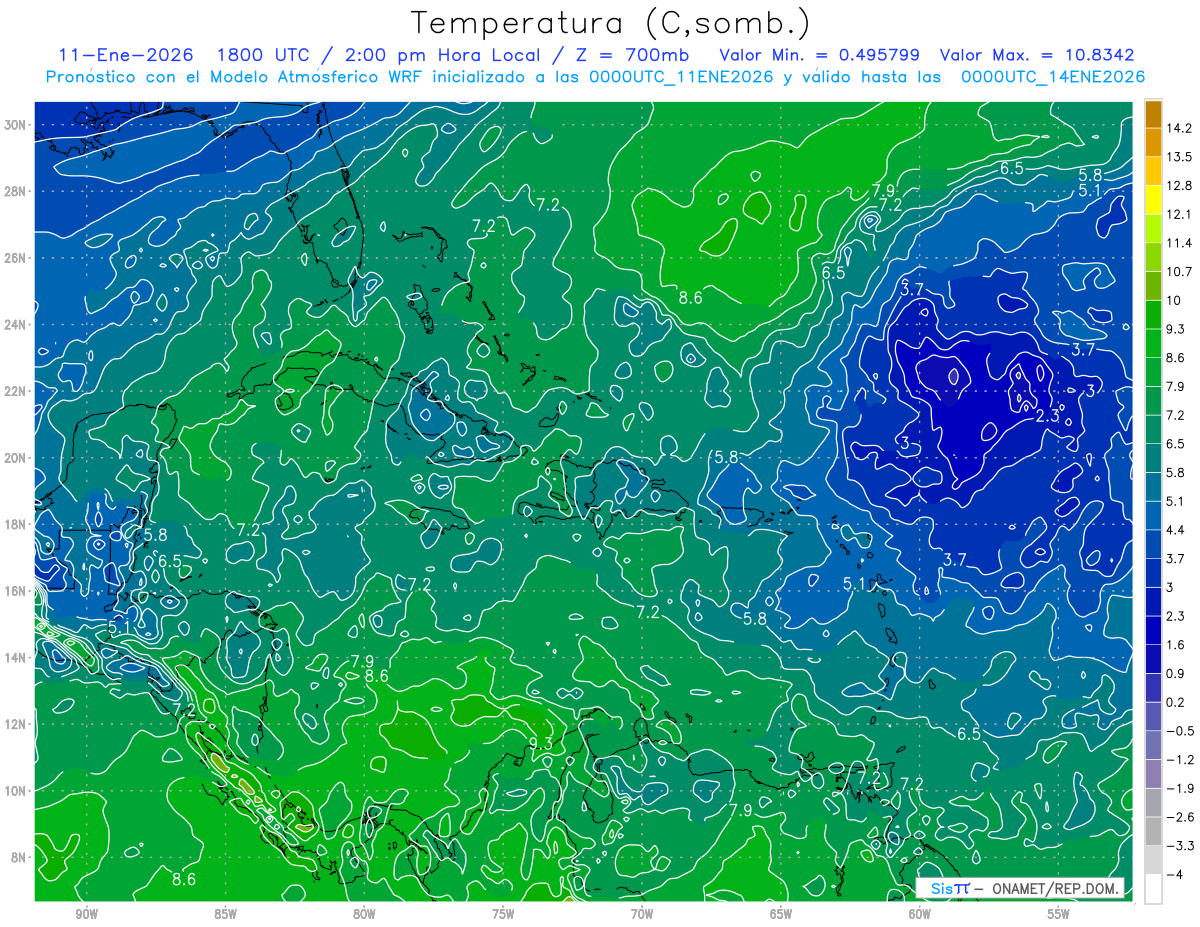
Task: Click legend value 13.5
Action: (x=1181, y=158)
